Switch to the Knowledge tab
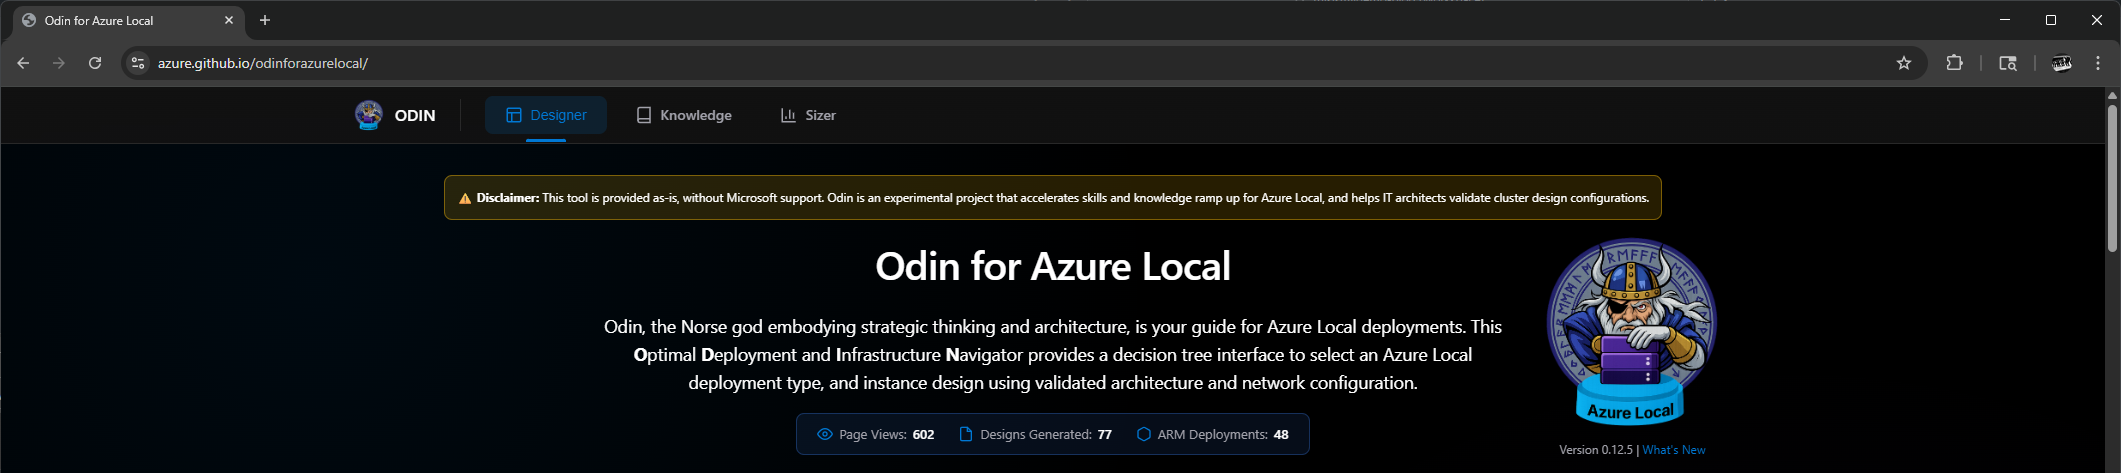Image resolution: width=2121 pixels, height=473 pixels. 684,115
